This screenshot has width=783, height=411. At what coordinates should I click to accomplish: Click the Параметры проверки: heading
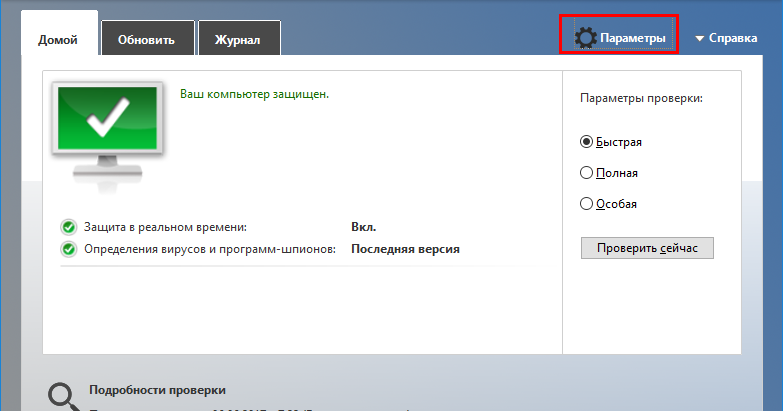pos(641,98)
